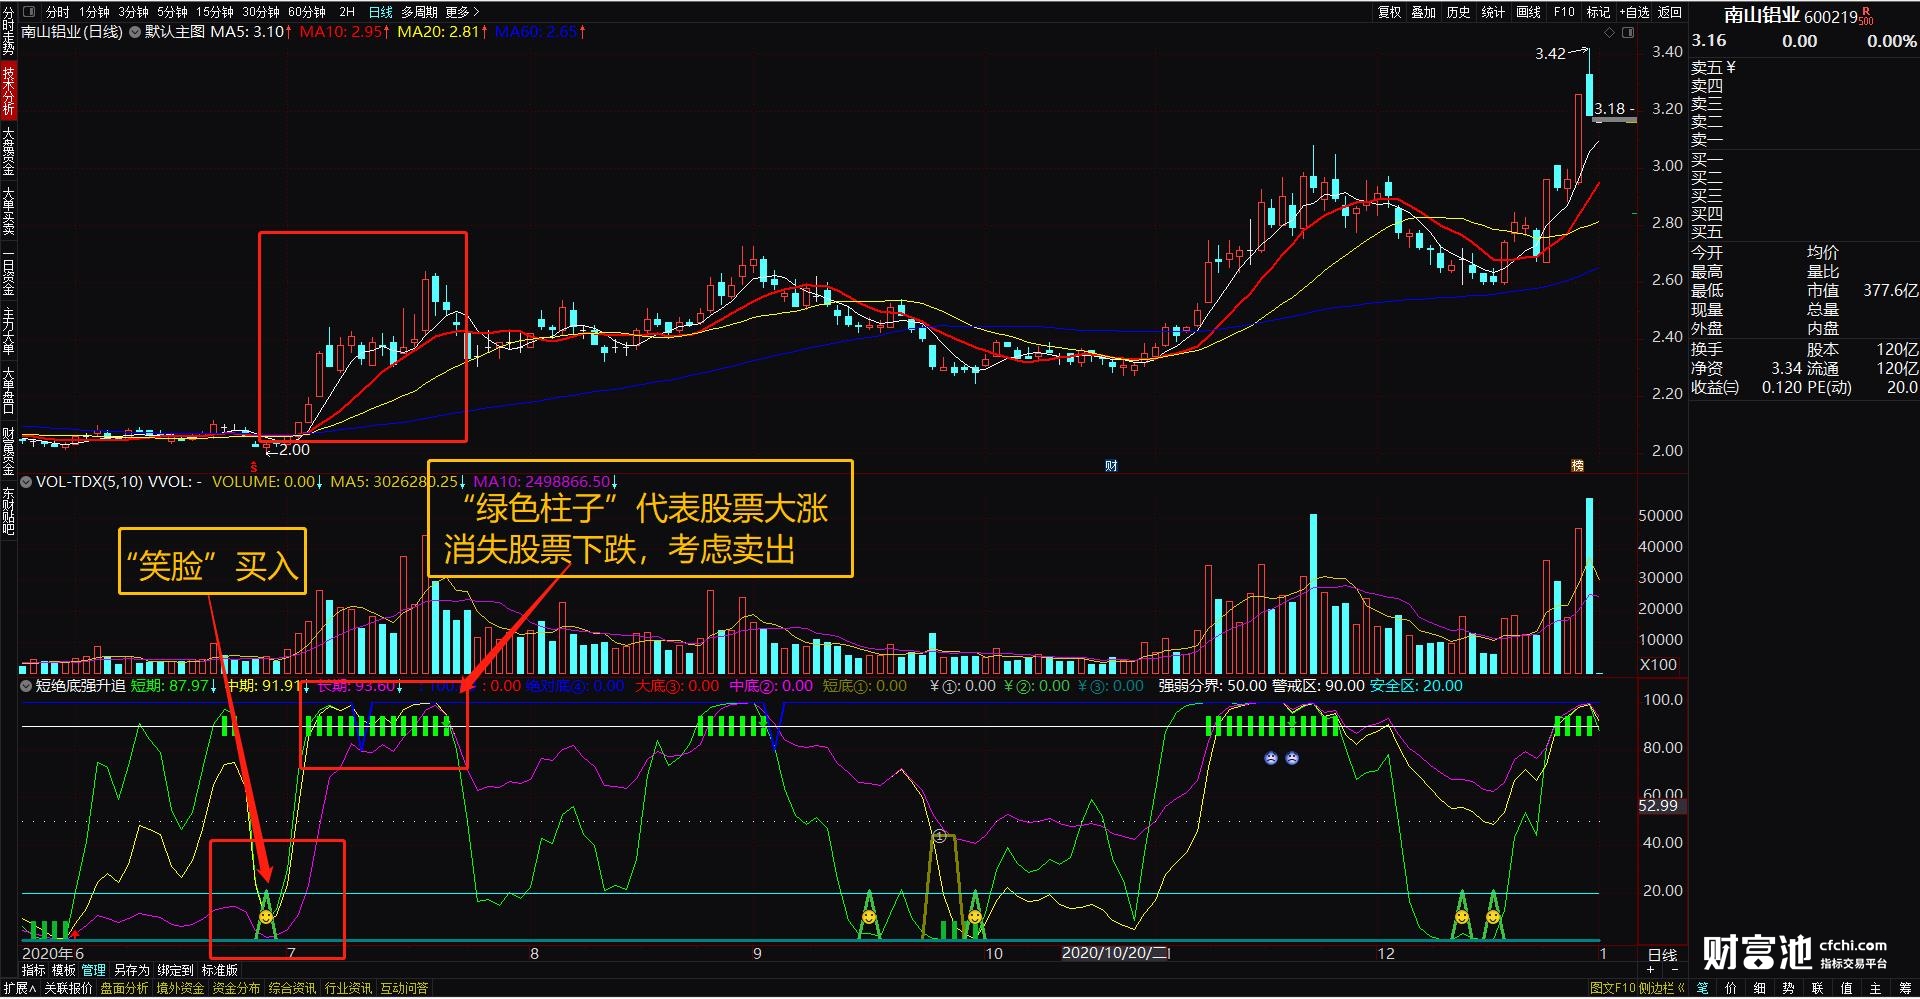
Task: Open the 盘面分析 bottom tab
Action: 124,989
